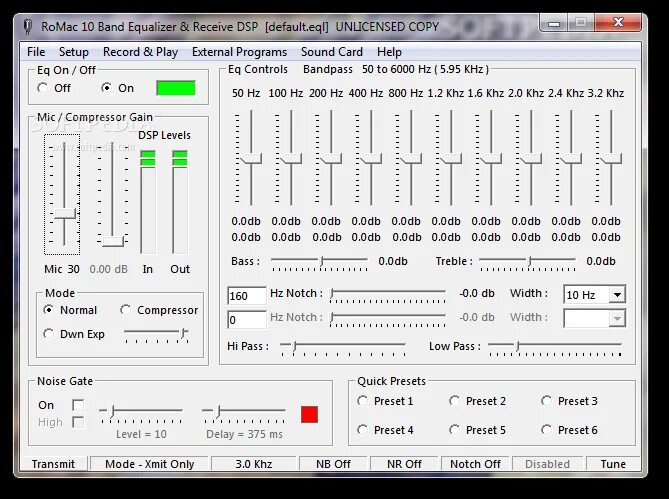This screenshot has height=499, width=669.
Task: Click the Disabled status bar button
Action: tap(547, 464)
